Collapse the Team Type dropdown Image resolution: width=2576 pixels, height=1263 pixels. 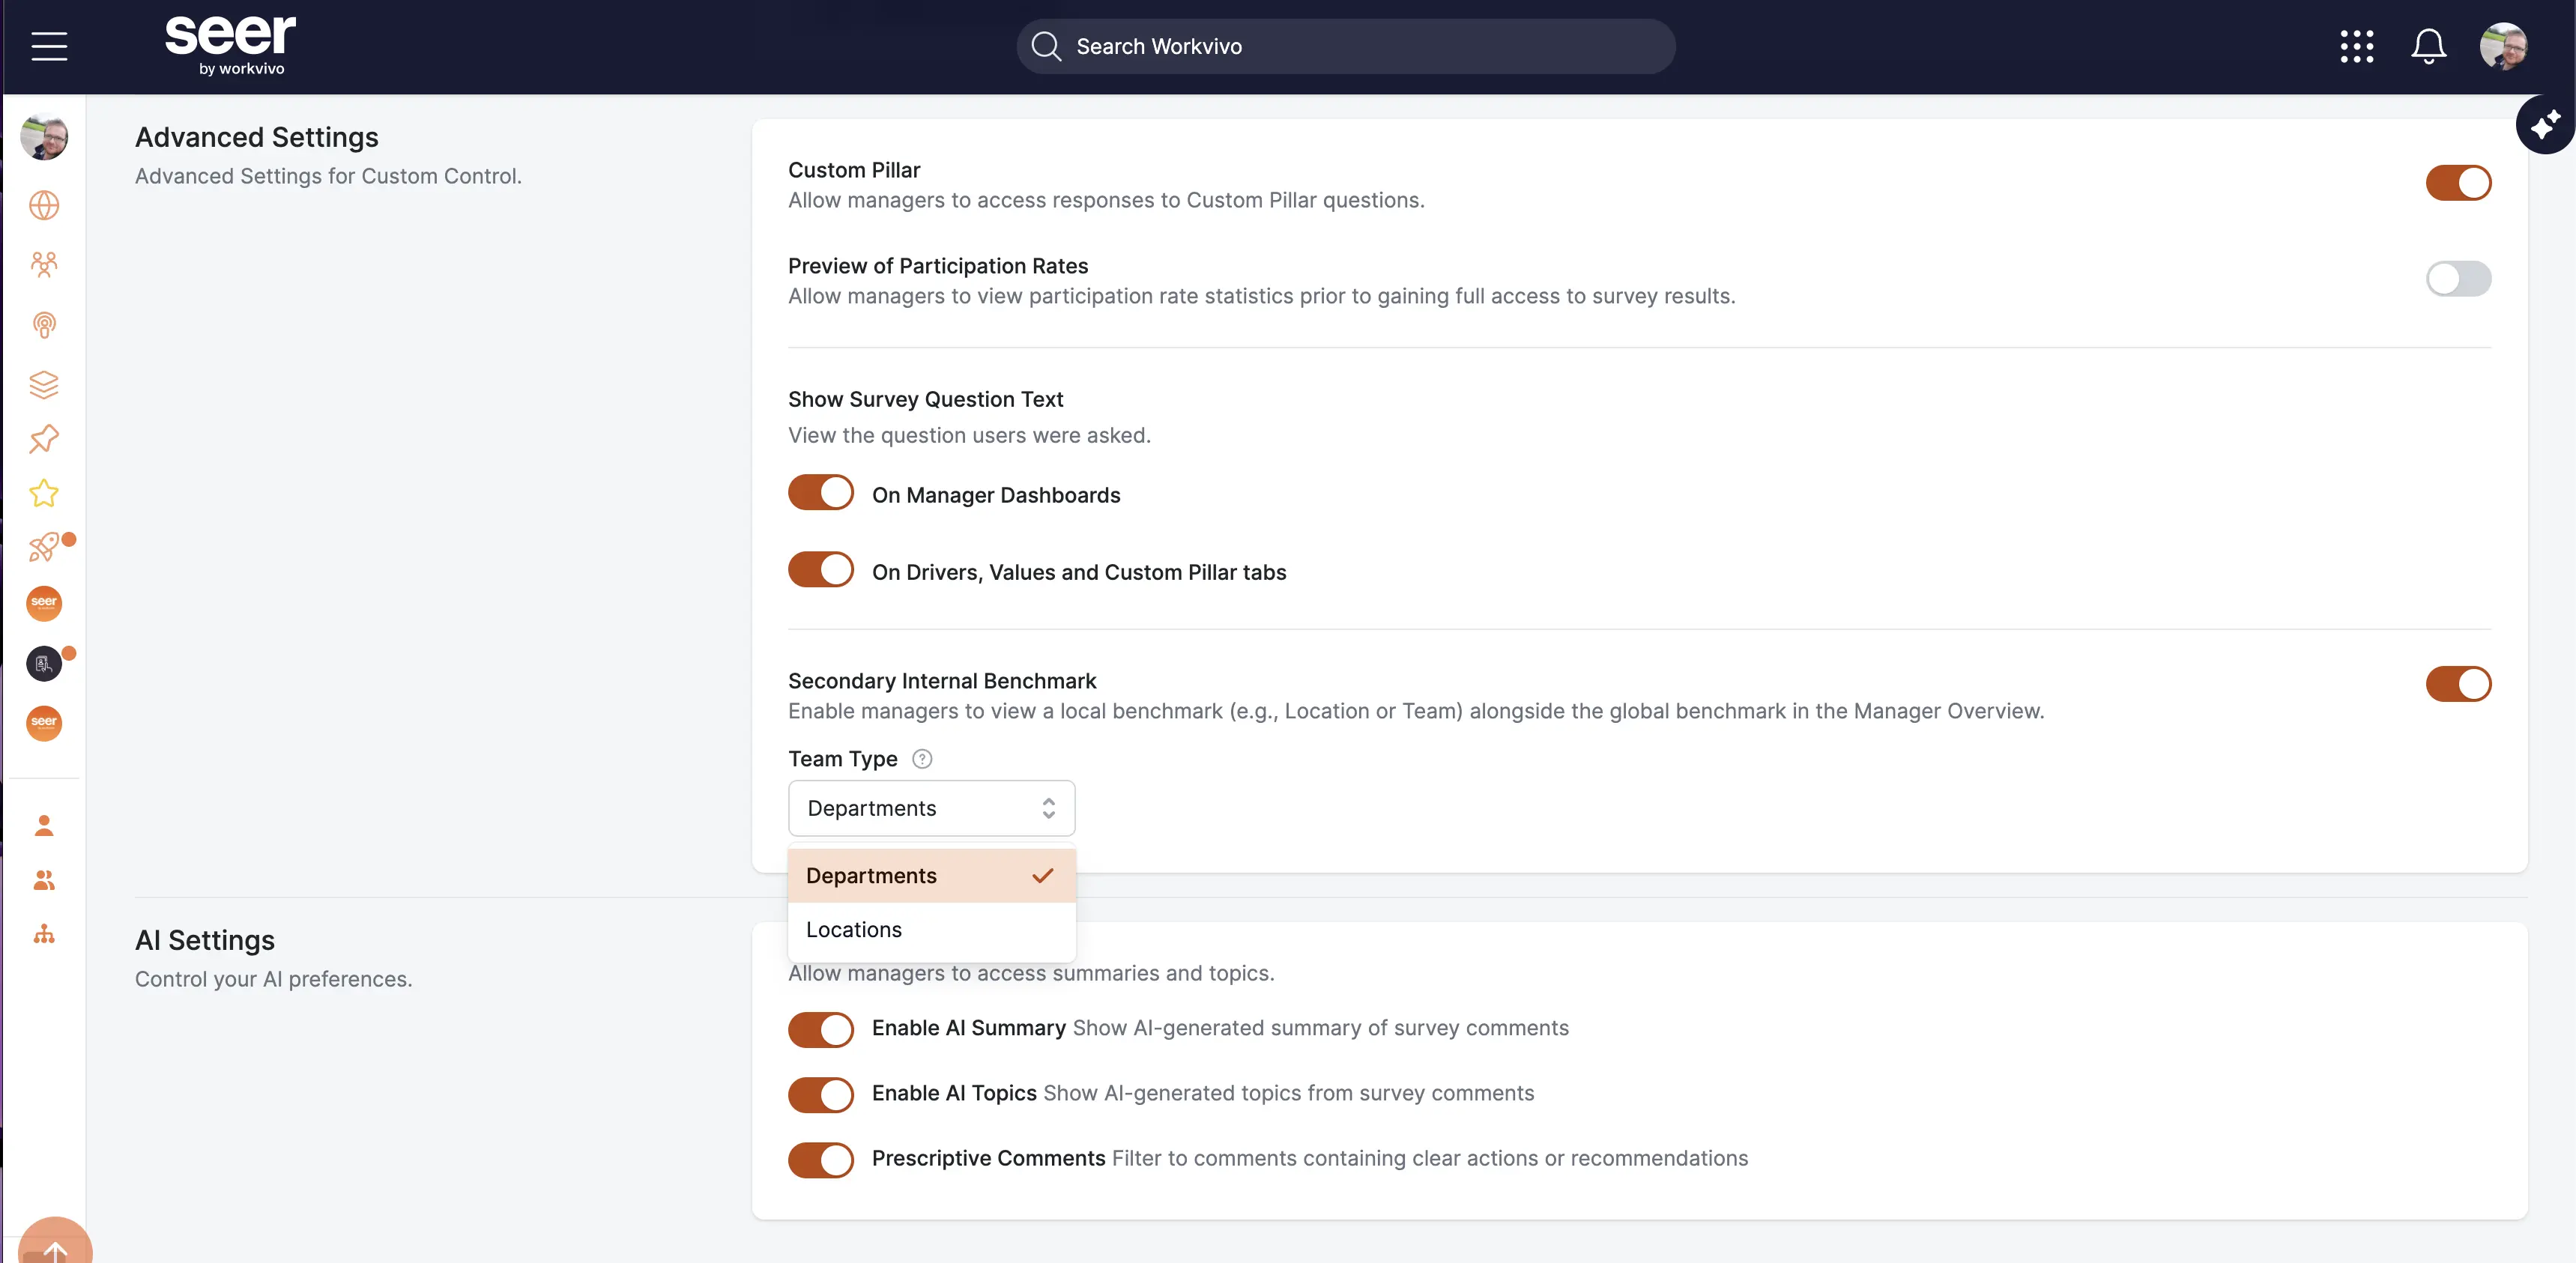[x=931, y=809]
